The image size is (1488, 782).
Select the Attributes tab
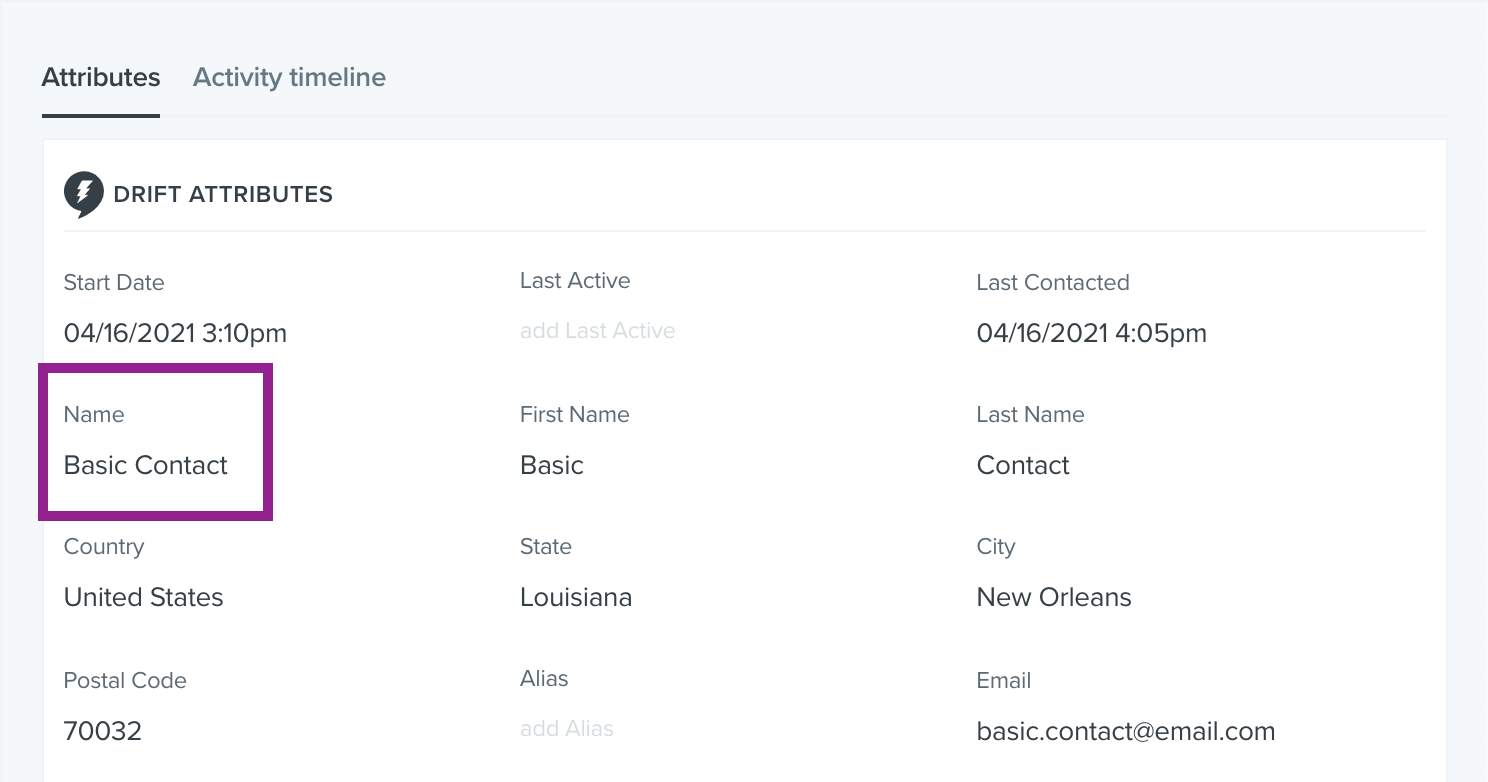(x=101, y=77)
